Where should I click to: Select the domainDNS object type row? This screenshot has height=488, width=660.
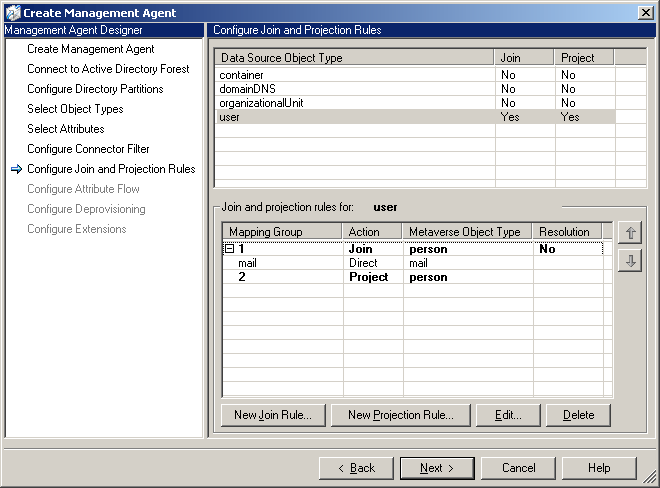[250, 89]
